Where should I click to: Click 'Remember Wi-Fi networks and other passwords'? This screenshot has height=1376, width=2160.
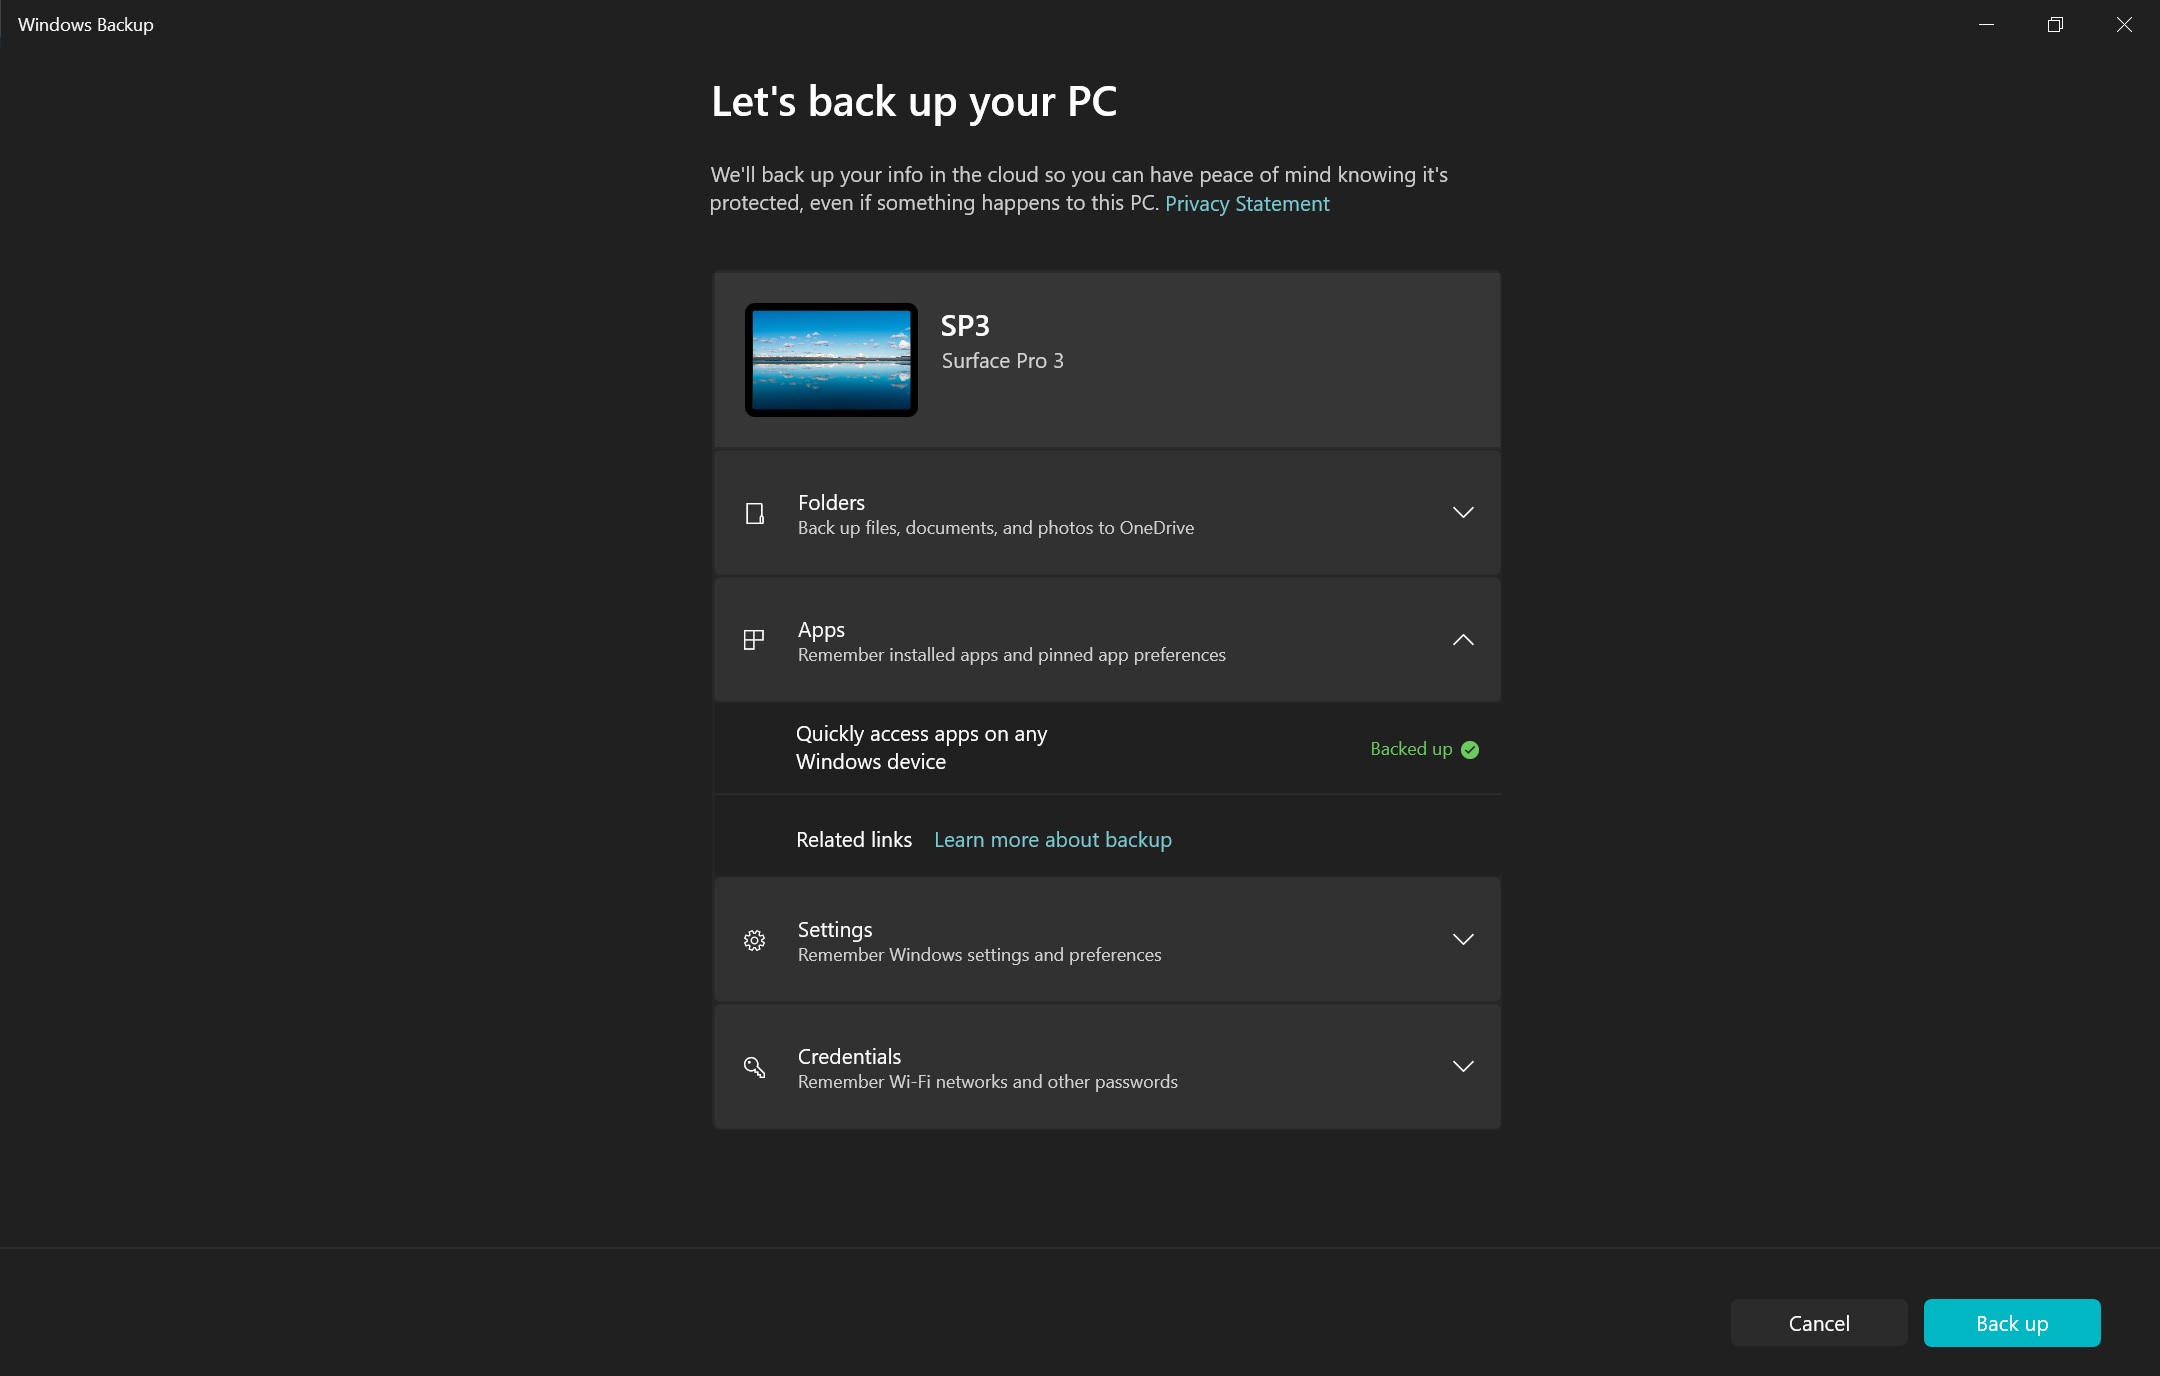click(988, 1082)
